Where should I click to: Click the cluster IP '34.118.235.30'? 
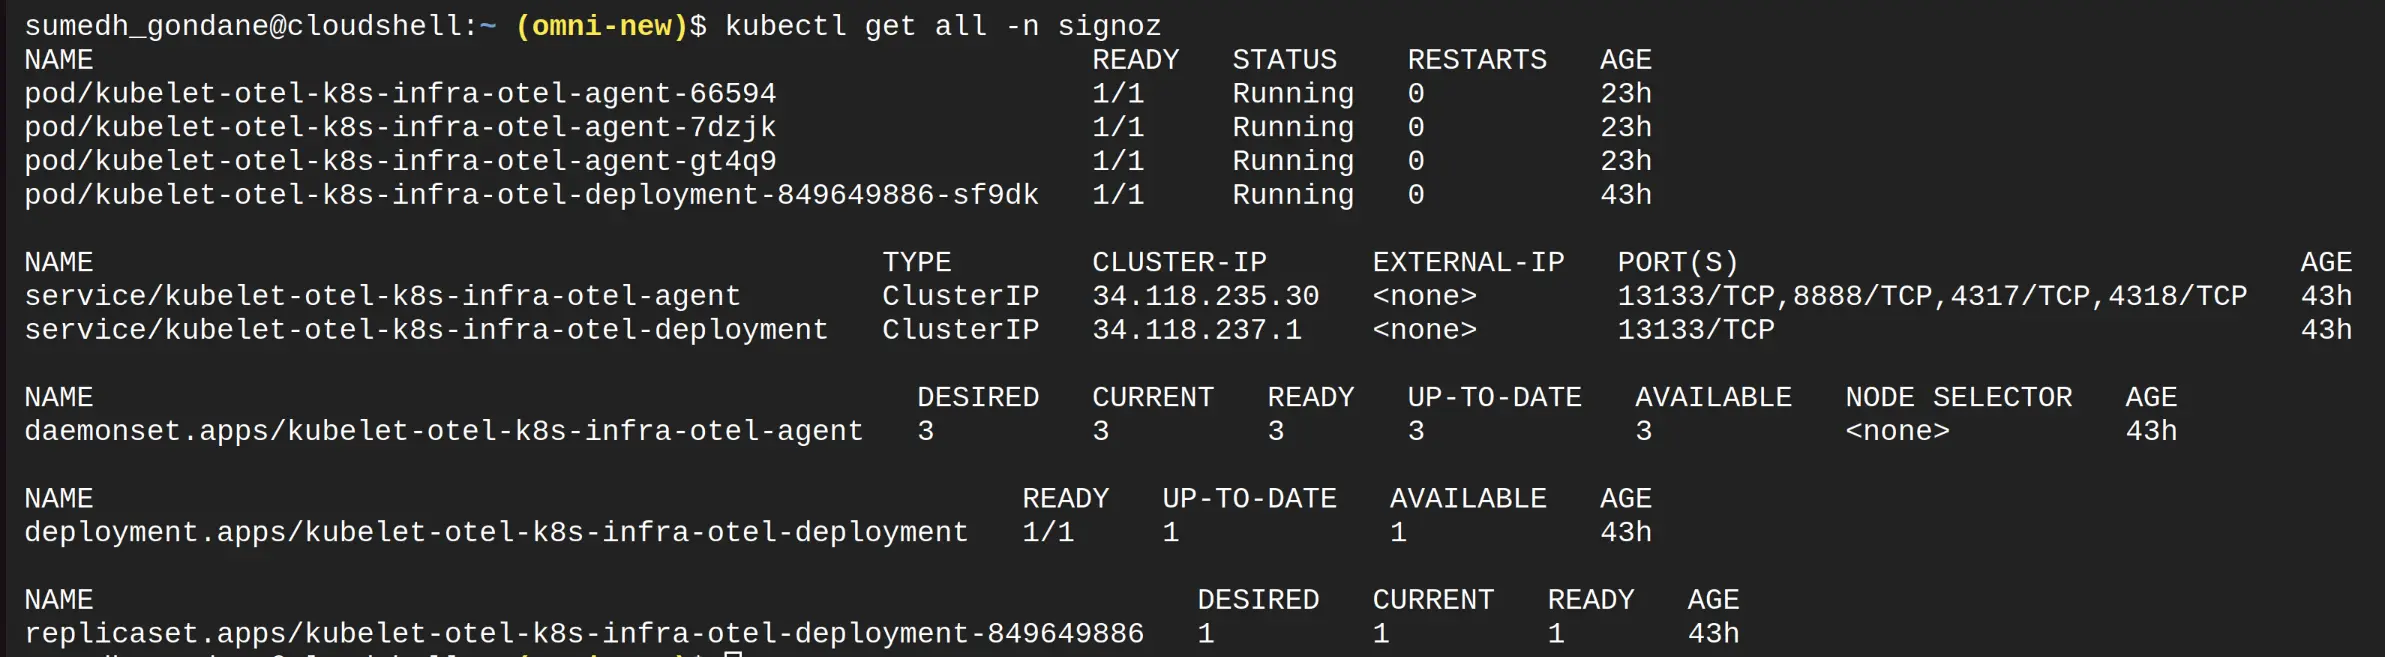1205,296
